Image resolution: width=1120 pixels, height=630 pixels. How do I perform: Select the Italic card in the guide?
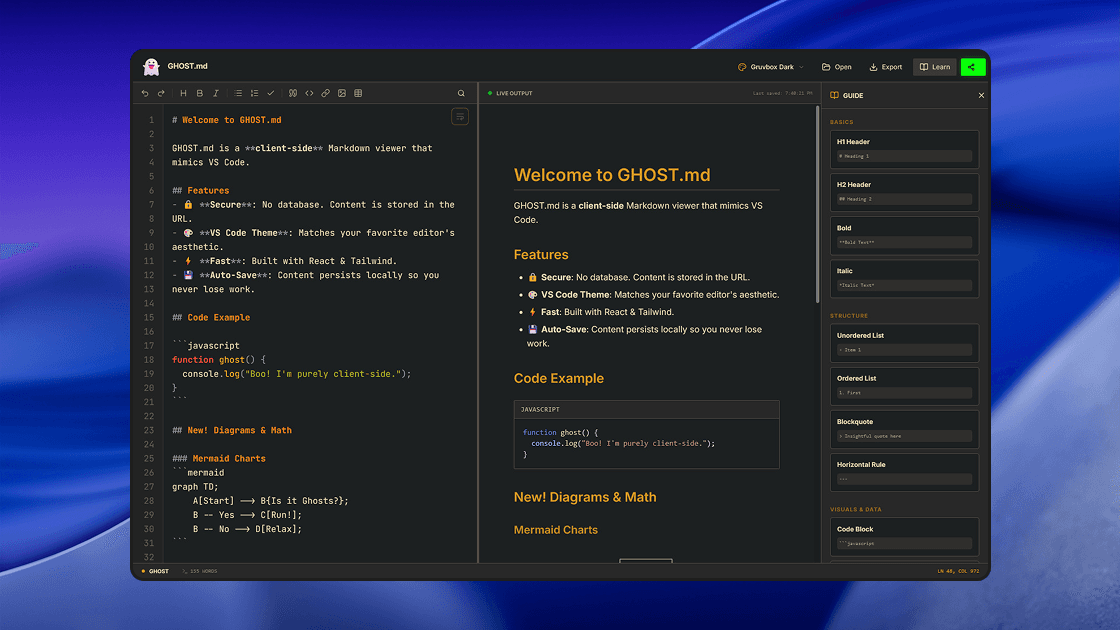coord(904,279)
